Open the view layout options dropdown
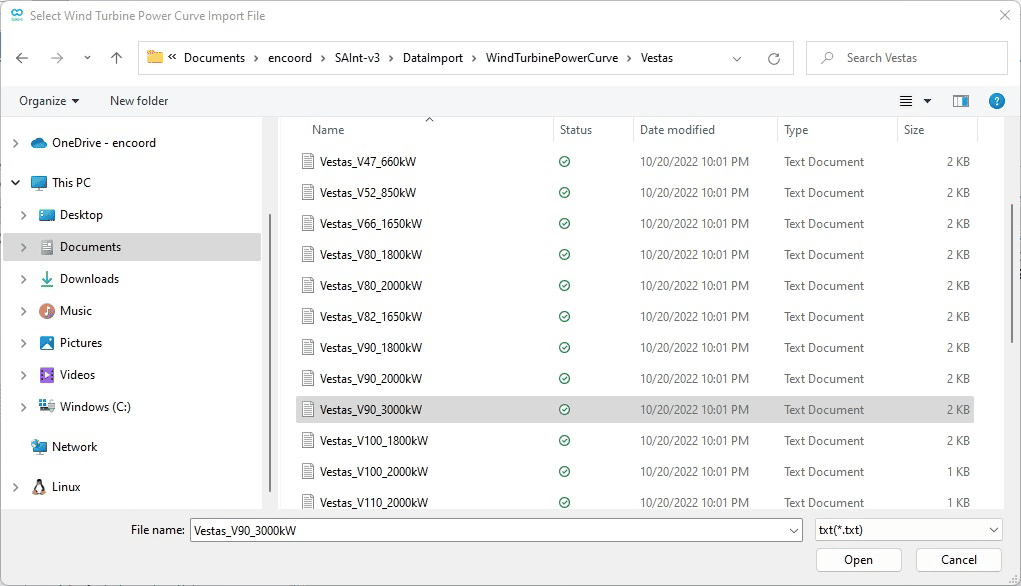 [x=927, y=101]
